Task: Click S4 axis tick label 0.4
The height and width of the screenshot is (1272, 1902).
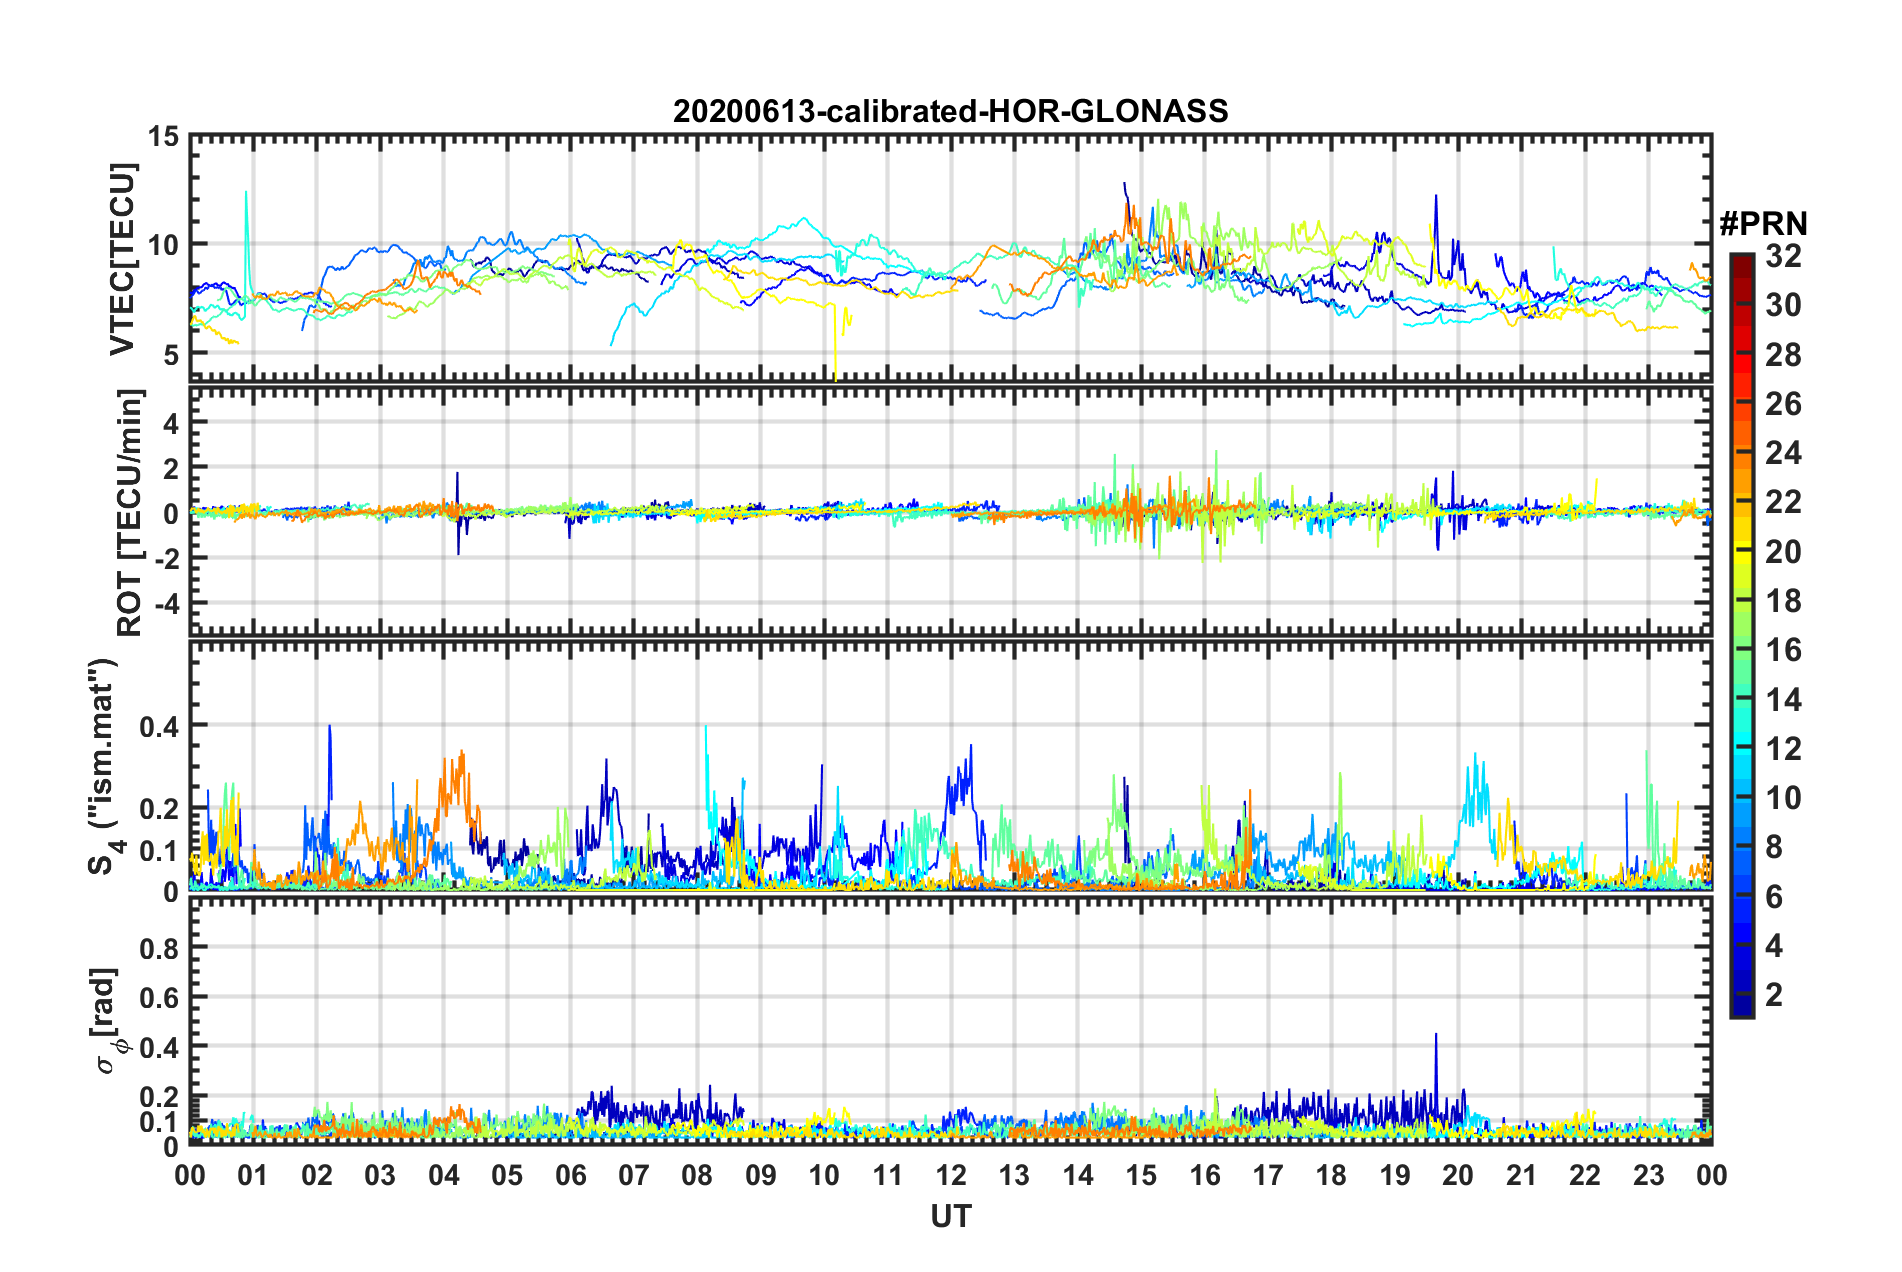Action: (160, 725)
